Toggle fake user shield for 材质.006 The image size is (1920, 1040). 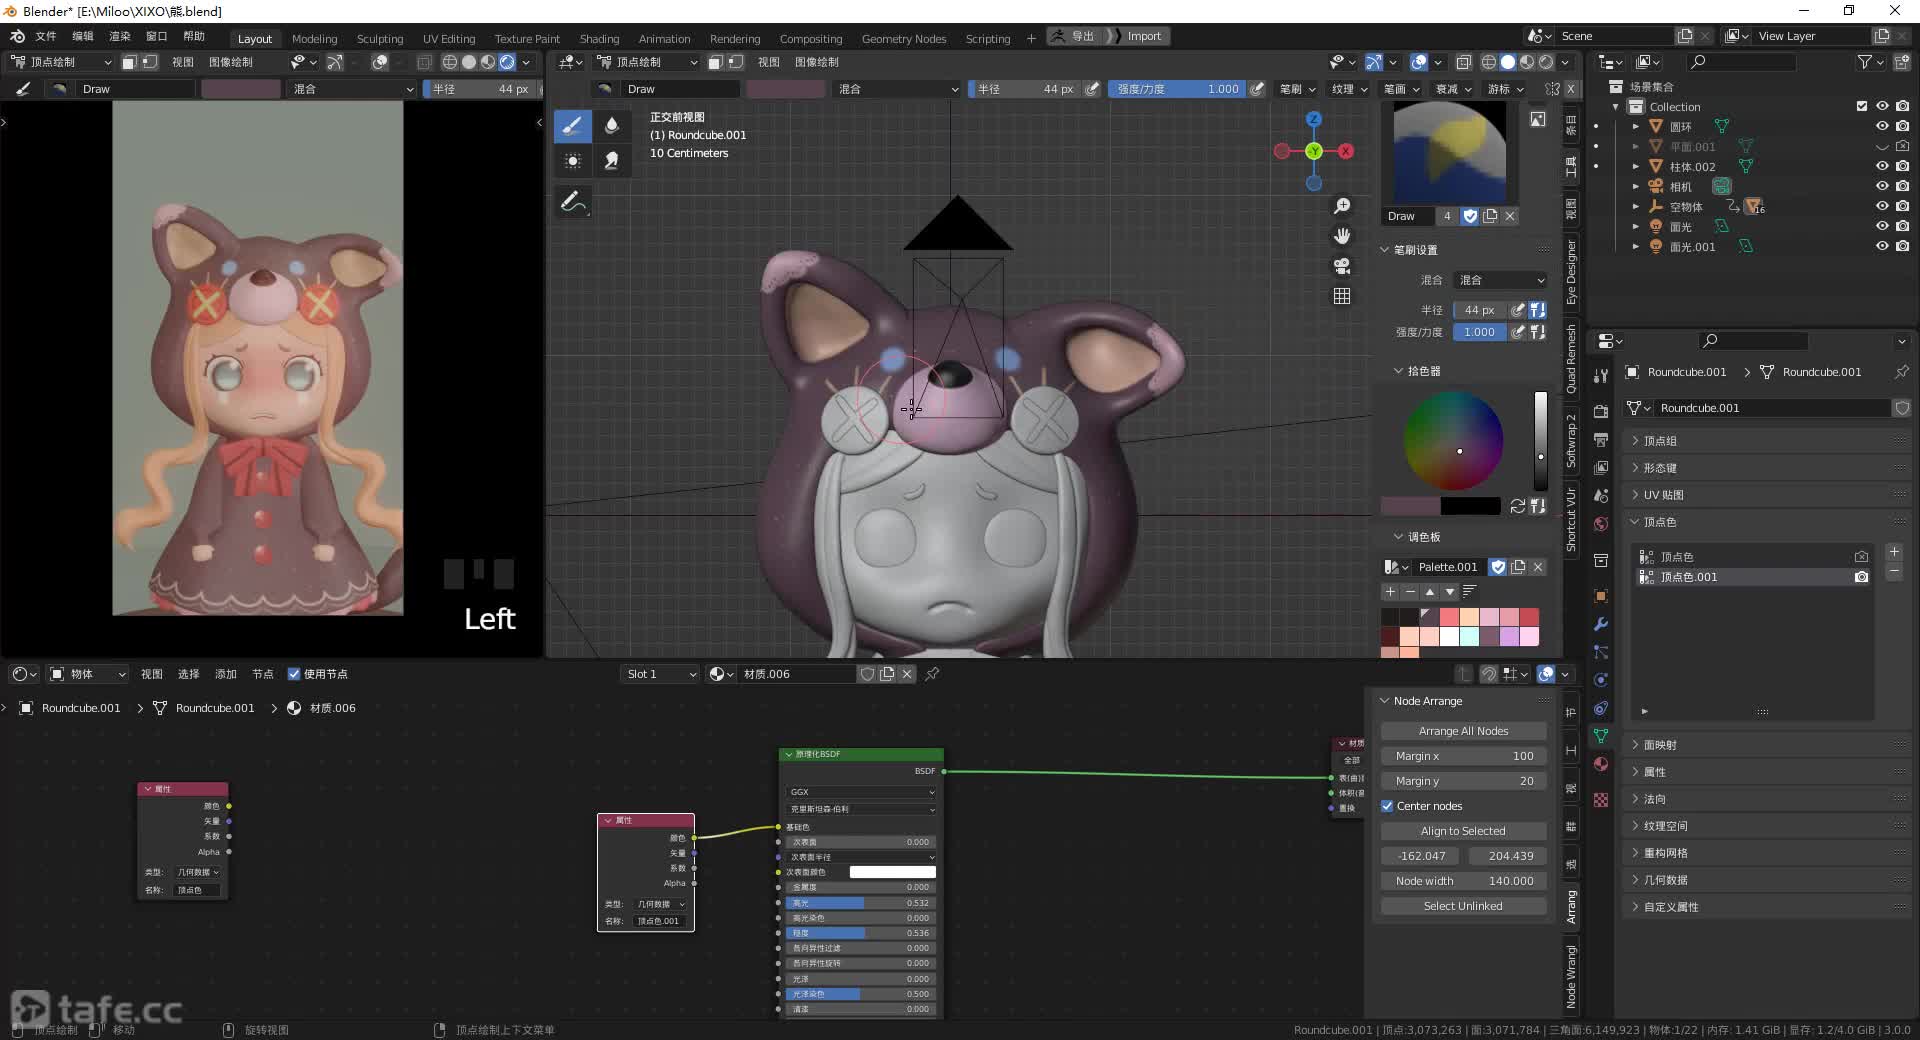point(867,674)
